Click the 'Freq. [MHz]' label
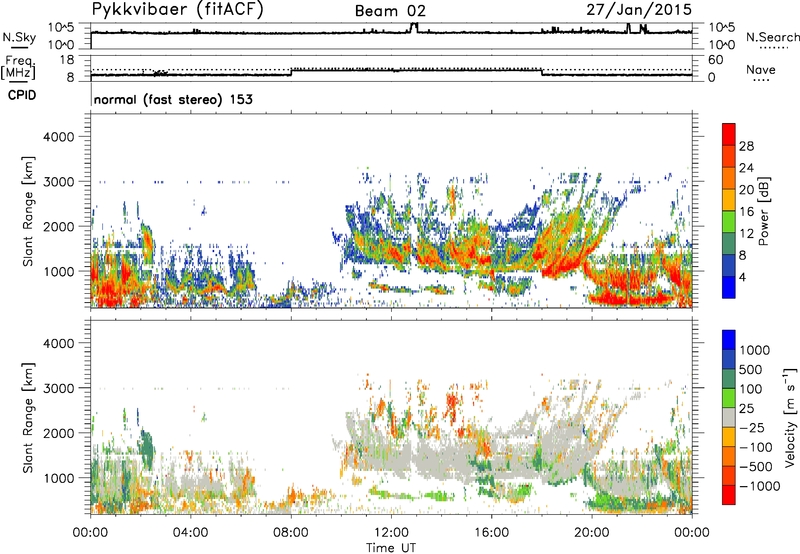The image size is (800, 554). [x=18, y=68]
